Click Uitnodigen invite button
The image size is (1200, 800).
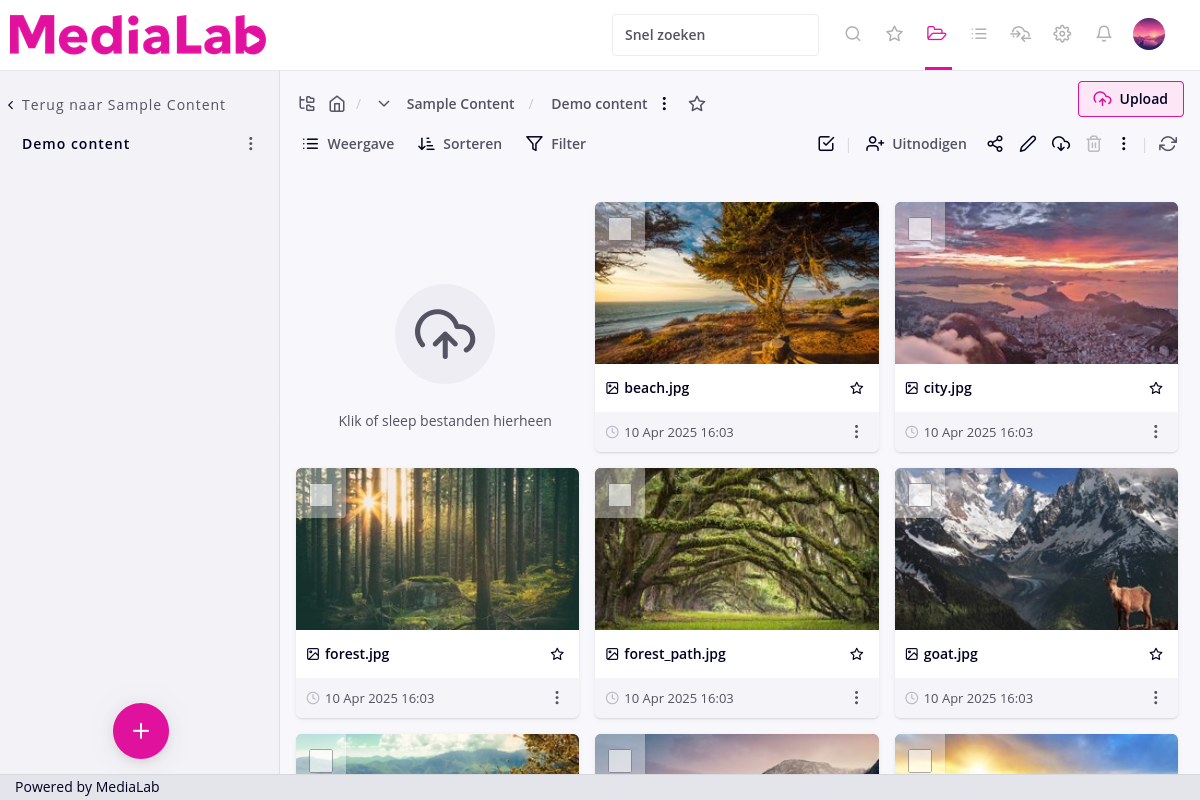point(916,144)
